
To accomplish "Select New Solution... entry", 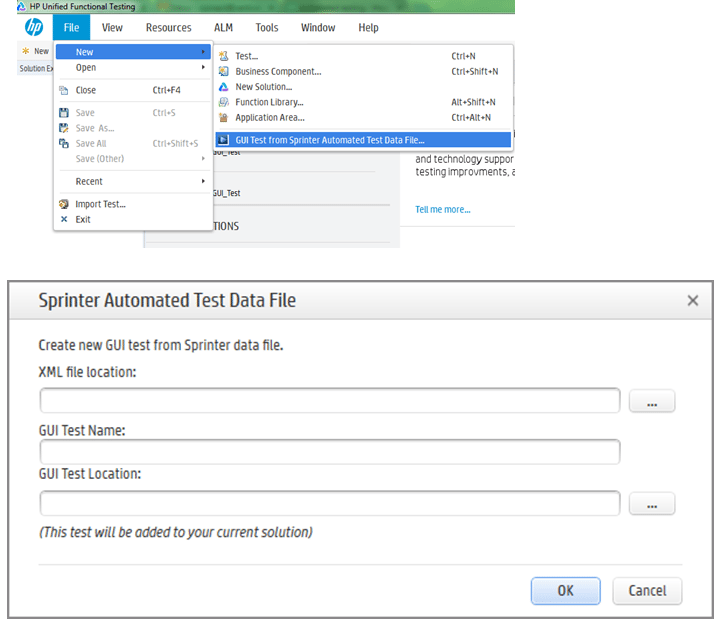I will pos(364,87).
